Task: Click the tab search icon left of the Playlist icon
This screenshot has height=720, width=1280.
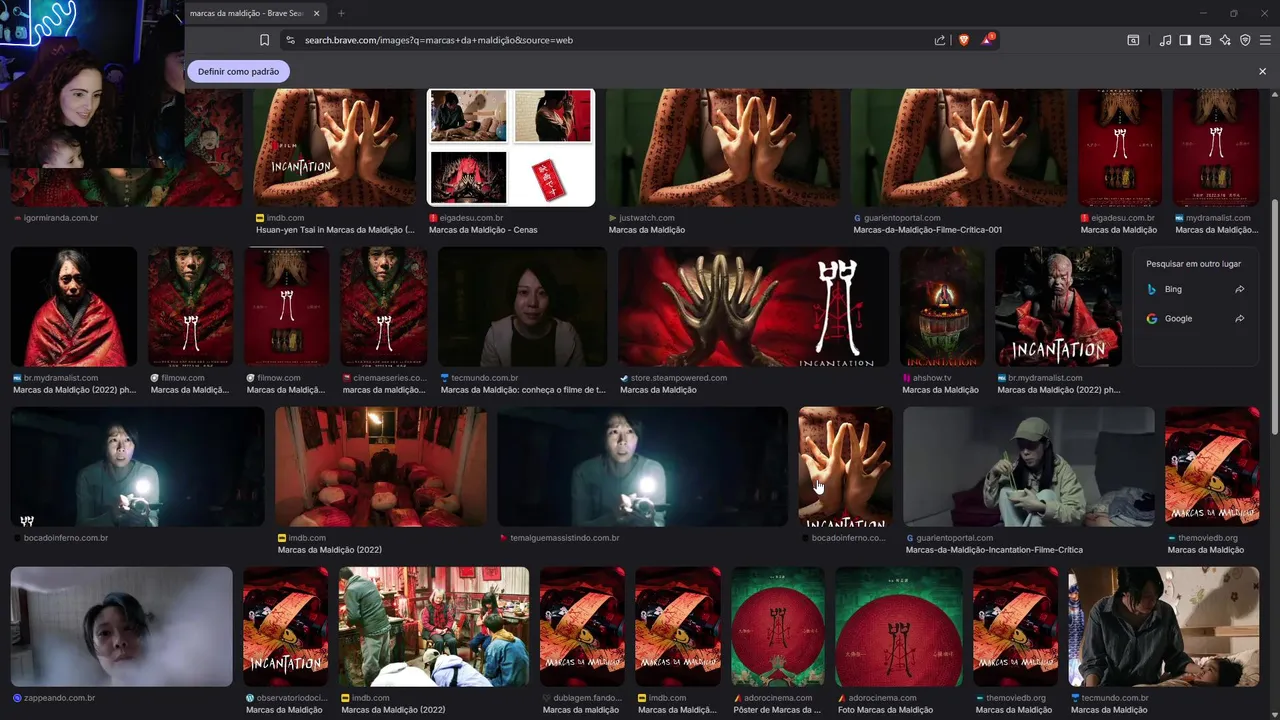Action: tap(1133, 40)
